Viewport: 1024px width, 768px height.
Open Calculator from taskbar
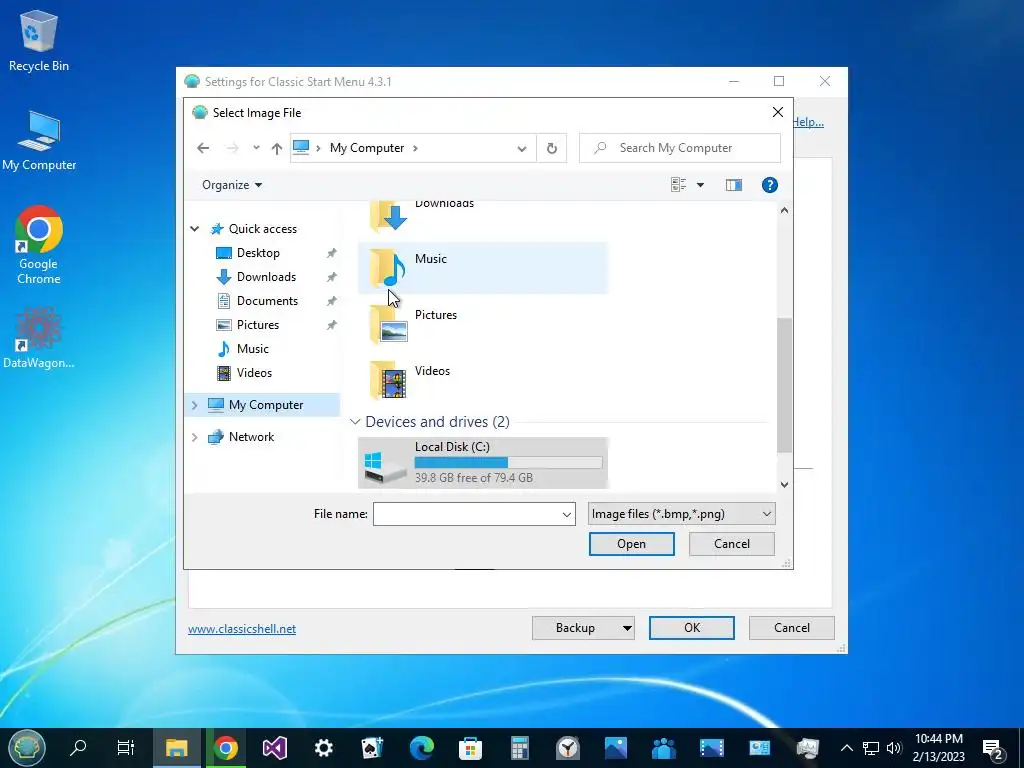coord(519,748)
